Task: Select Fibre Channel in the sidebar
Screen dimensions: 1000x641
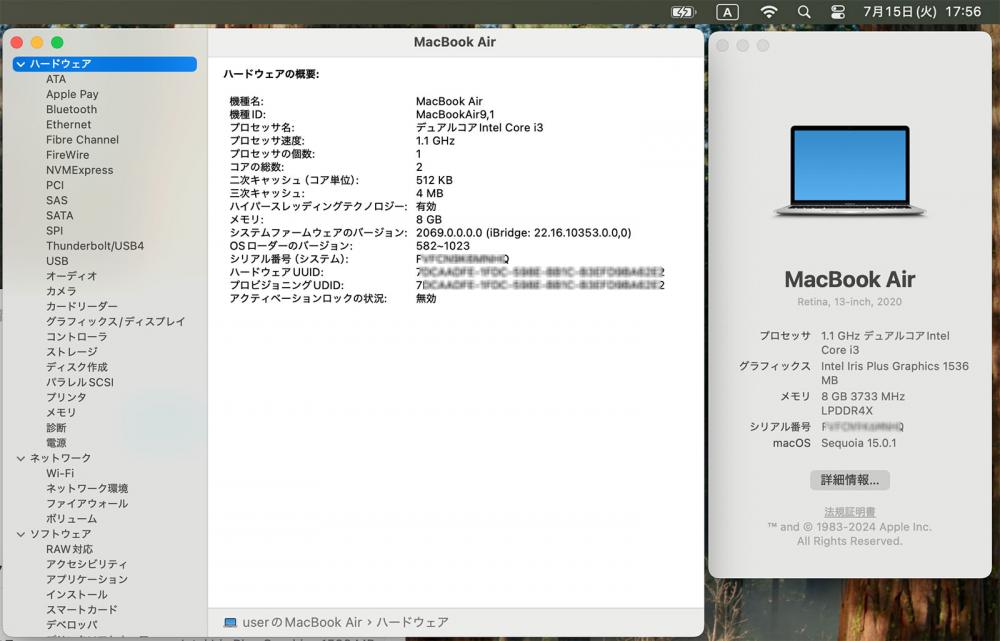Action: click(82, 140)
